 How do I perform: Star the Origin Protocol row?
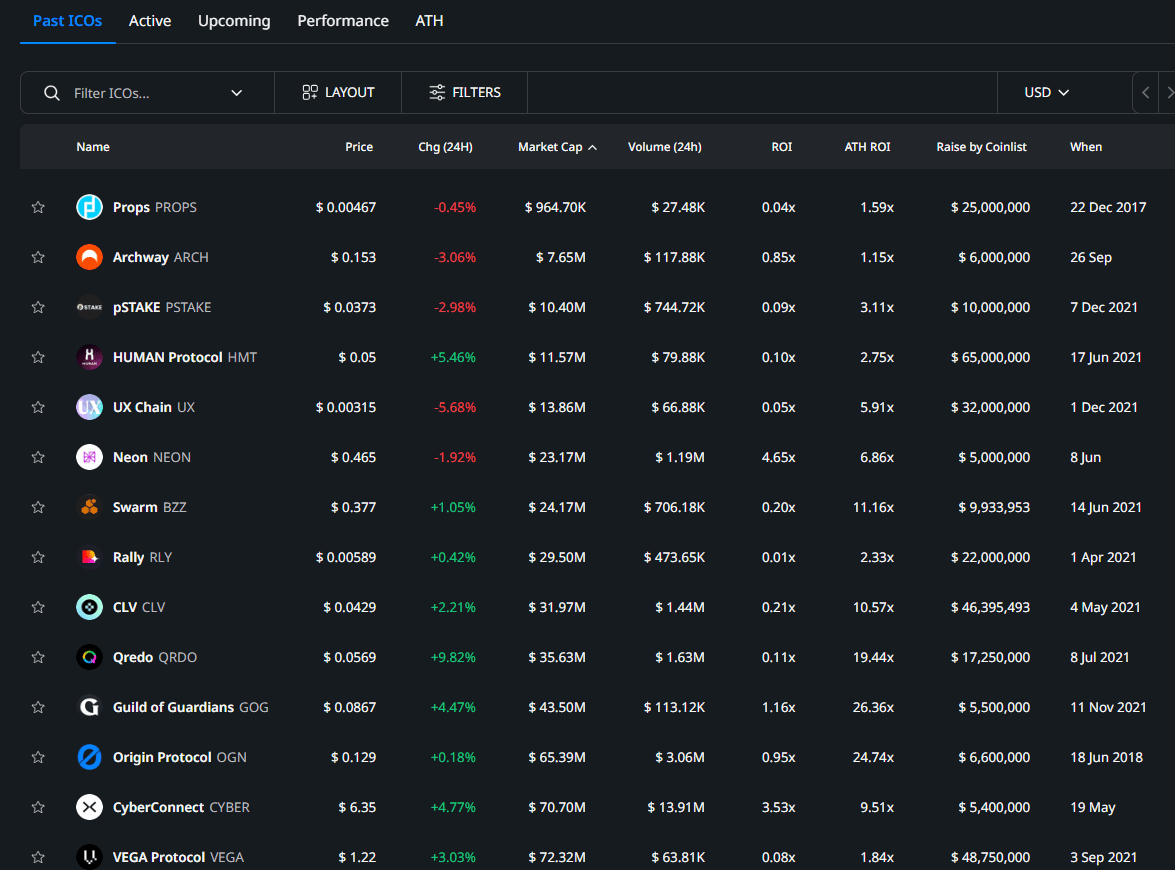(x=38, y=757)
